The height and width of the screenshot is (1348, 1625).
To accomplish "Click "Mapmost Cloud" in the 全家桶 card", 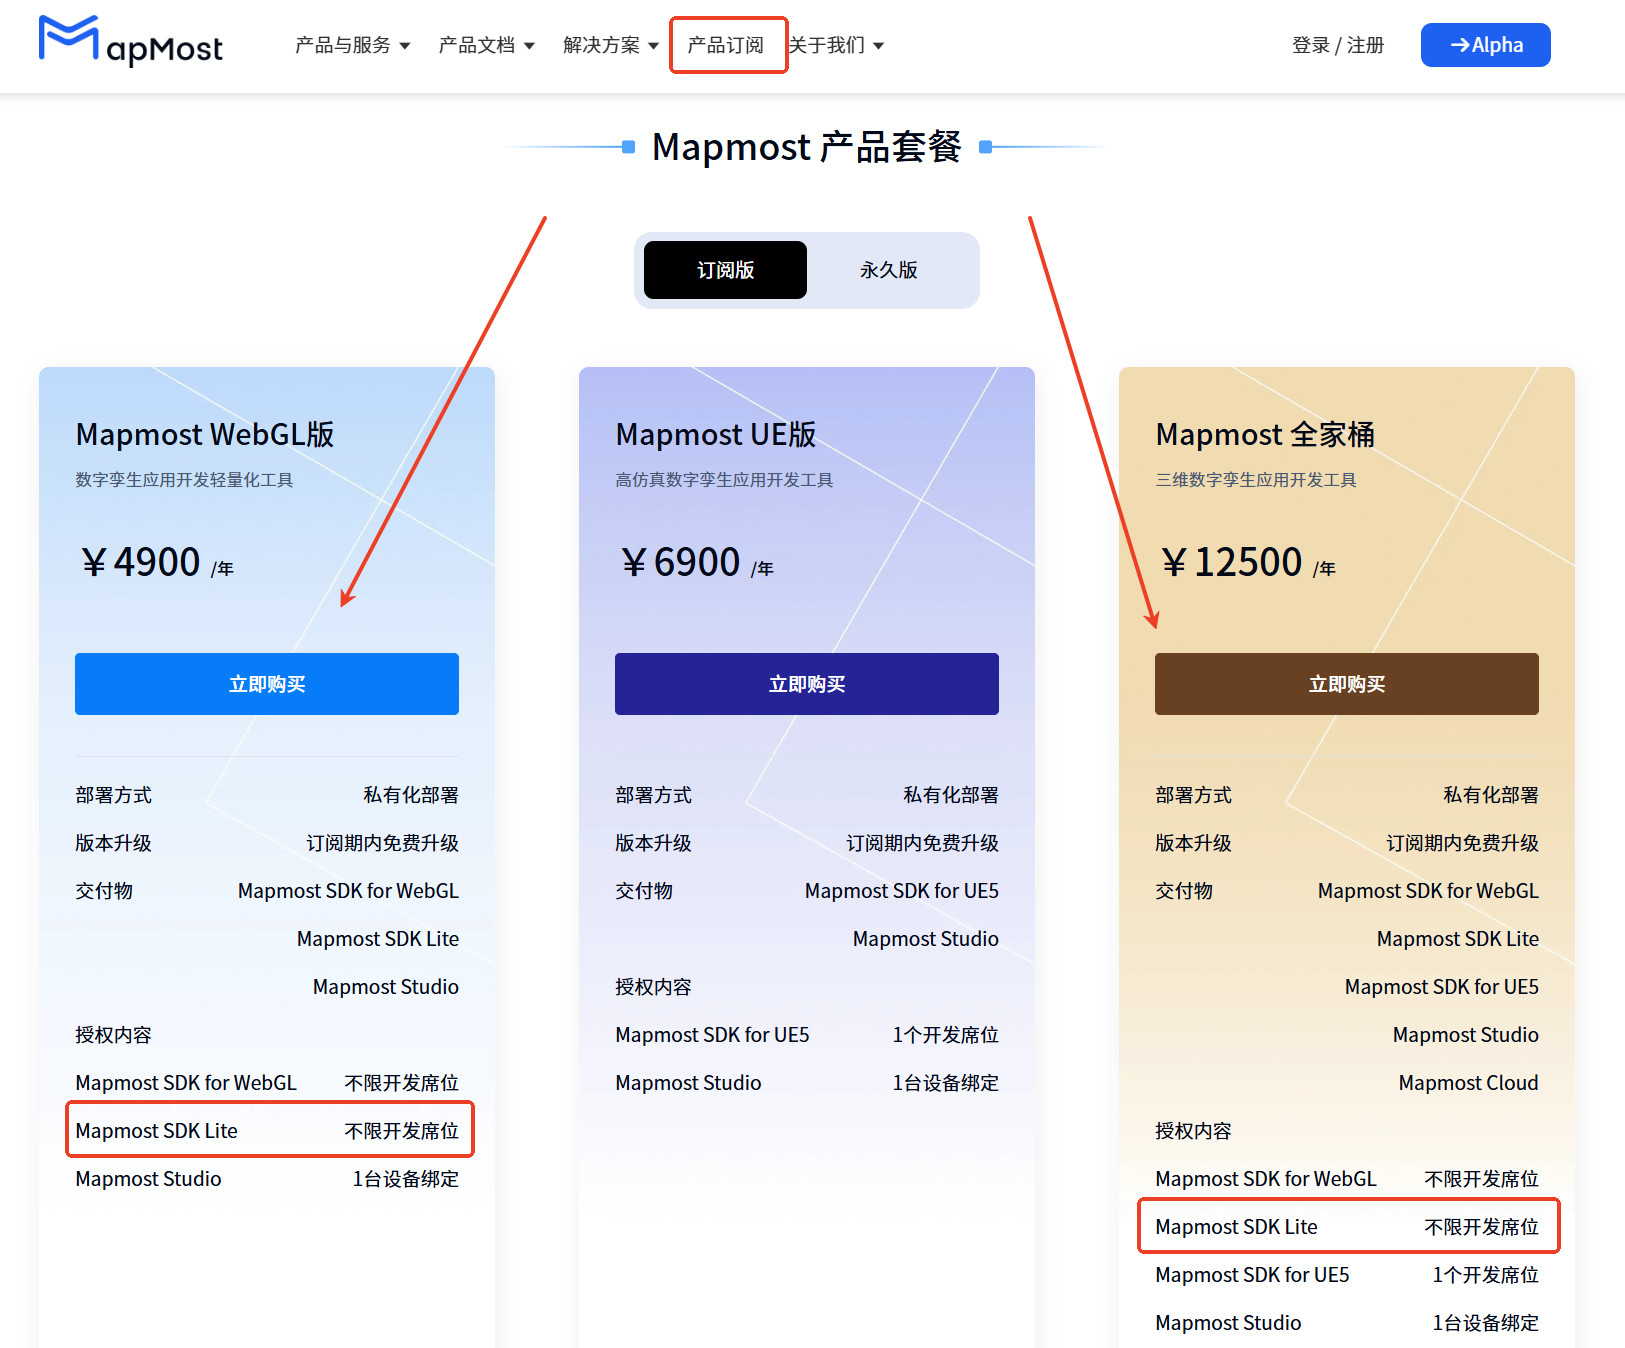I will [x=1468, y=1083].
